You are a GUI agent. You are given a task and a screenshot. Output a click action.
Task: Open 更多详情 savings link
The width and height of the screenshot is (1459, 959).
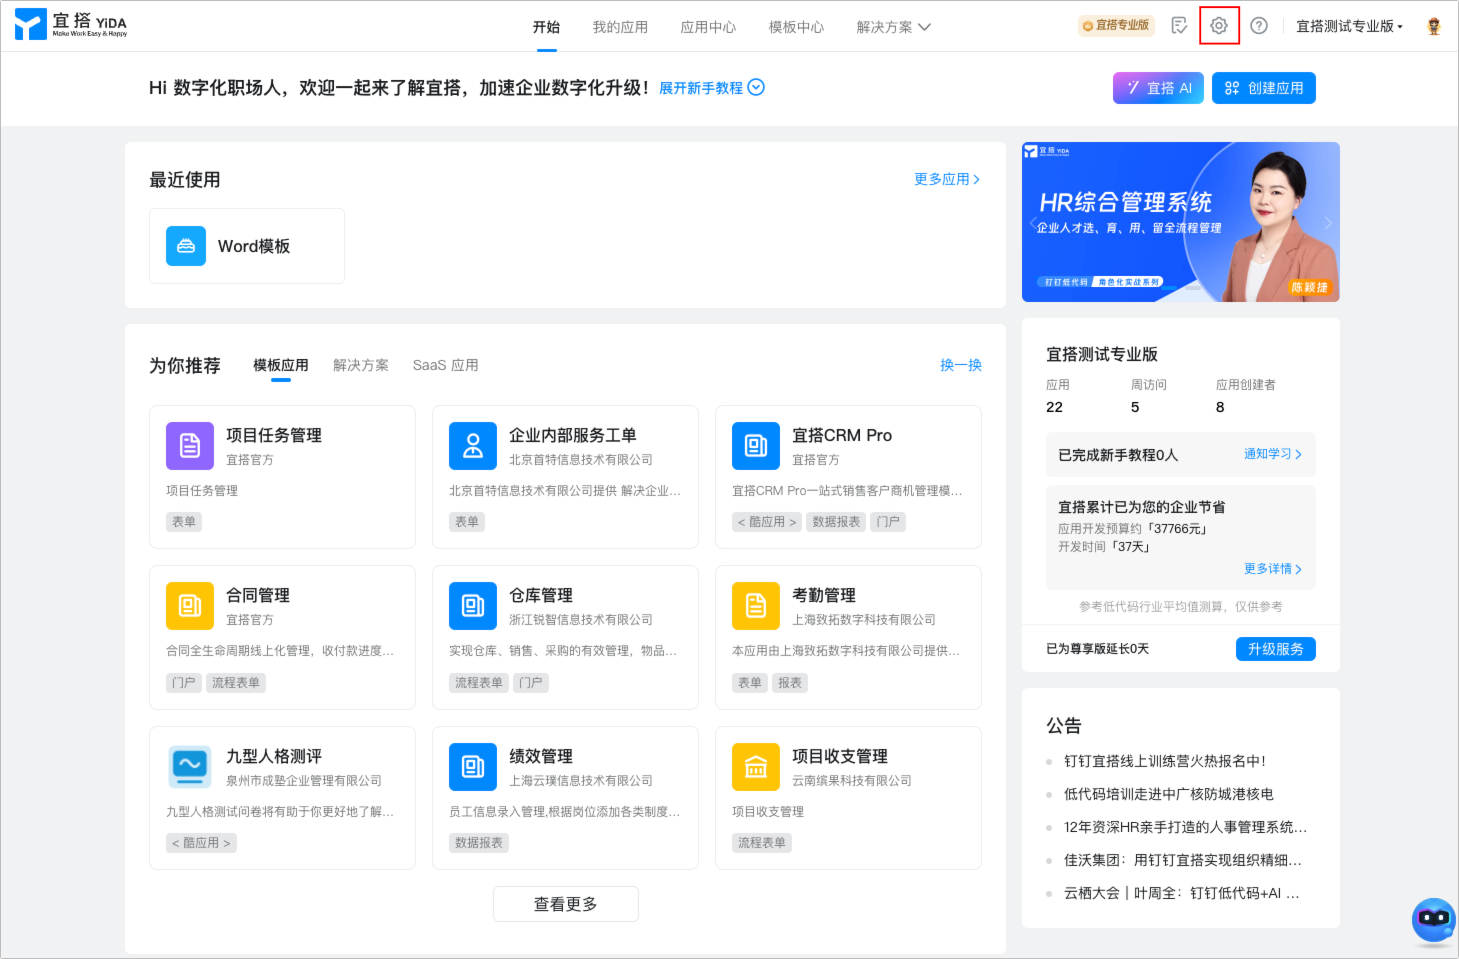[x=1273, y=569]
